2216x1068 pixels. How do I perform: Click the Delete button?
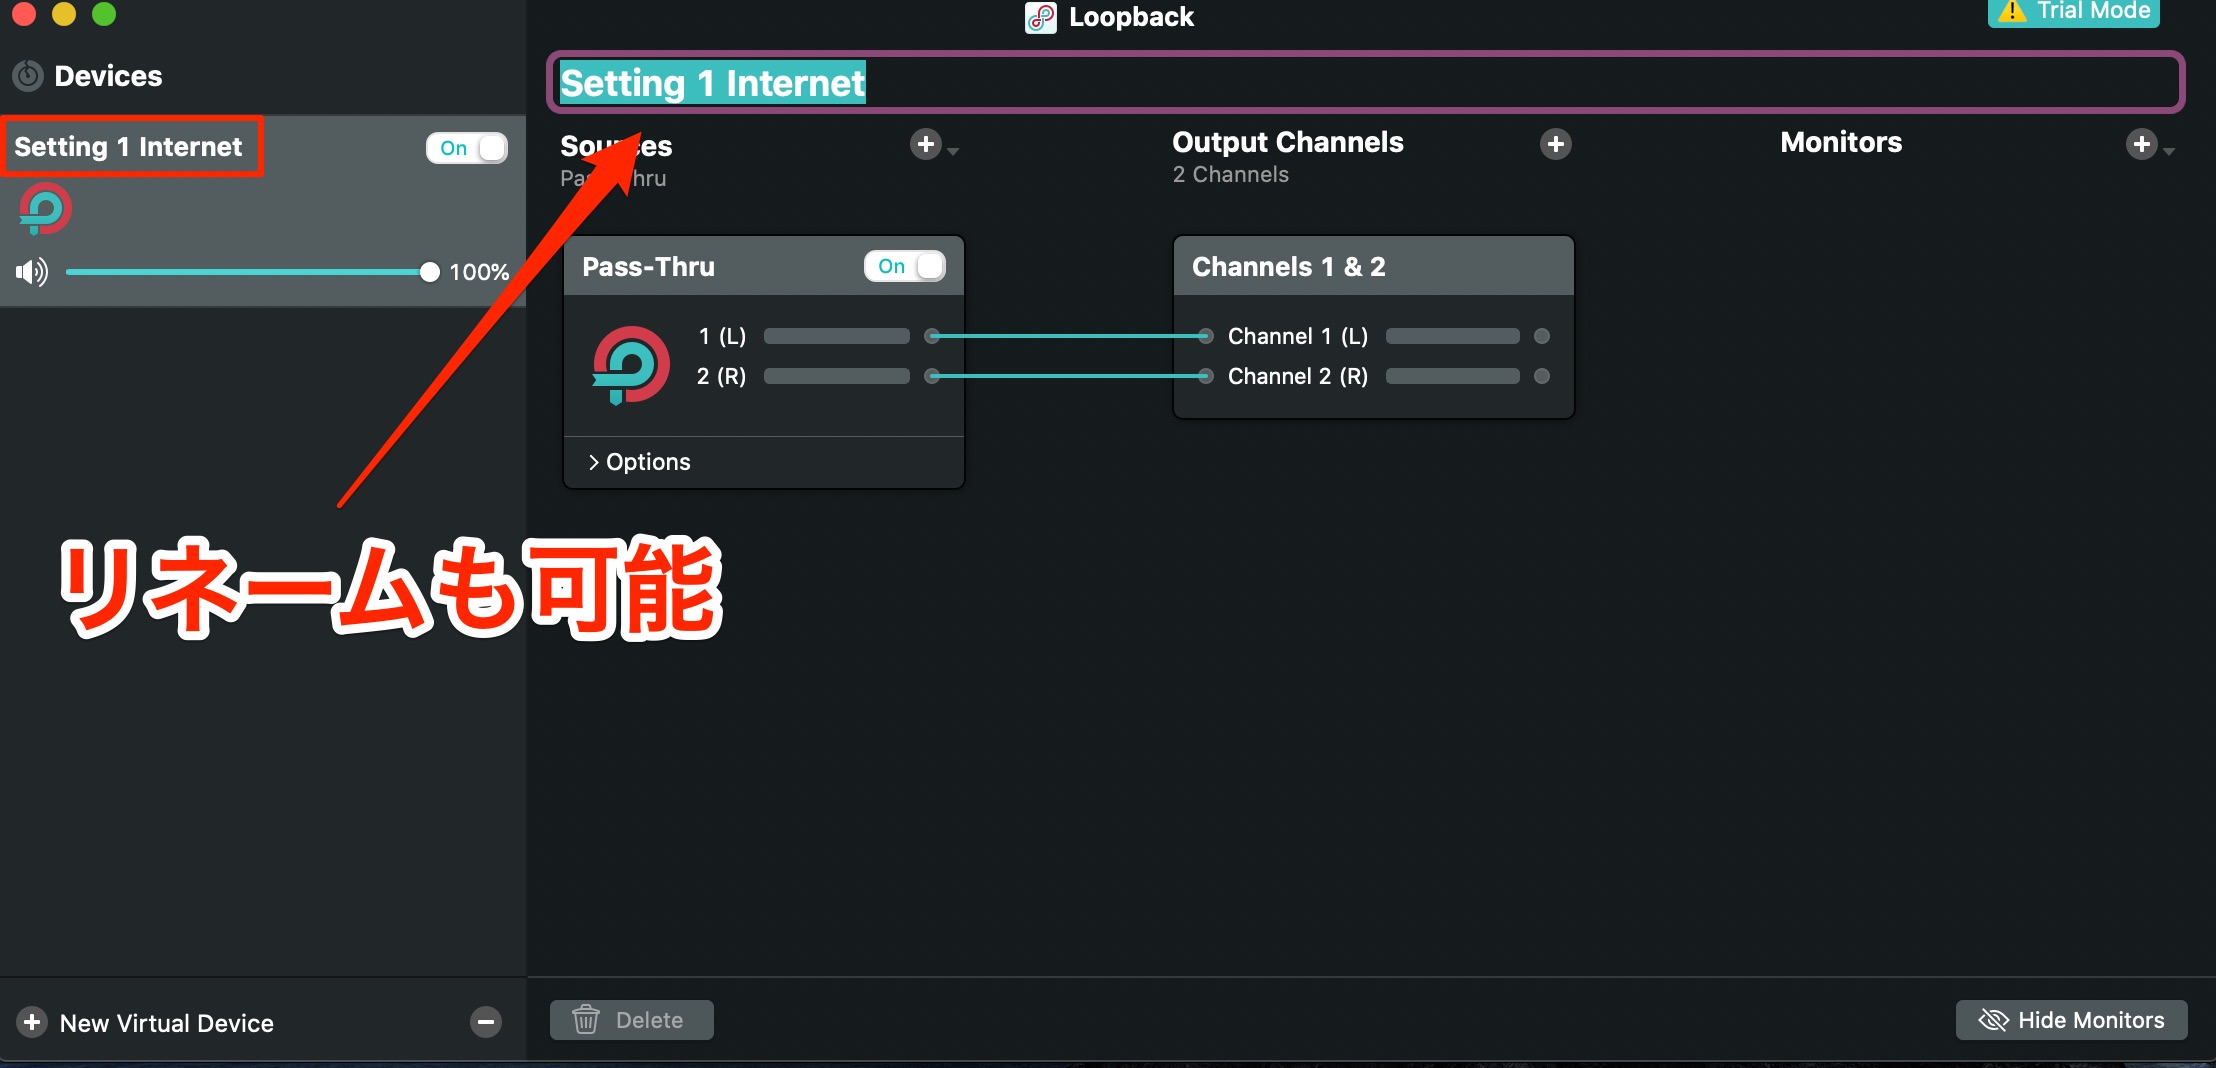pos(632,1020)
